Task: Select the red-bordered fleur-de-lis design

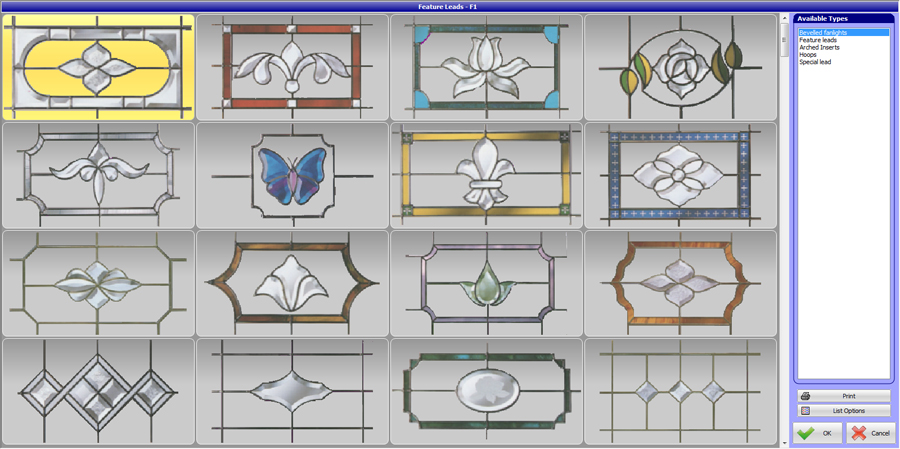Action: 292,68
